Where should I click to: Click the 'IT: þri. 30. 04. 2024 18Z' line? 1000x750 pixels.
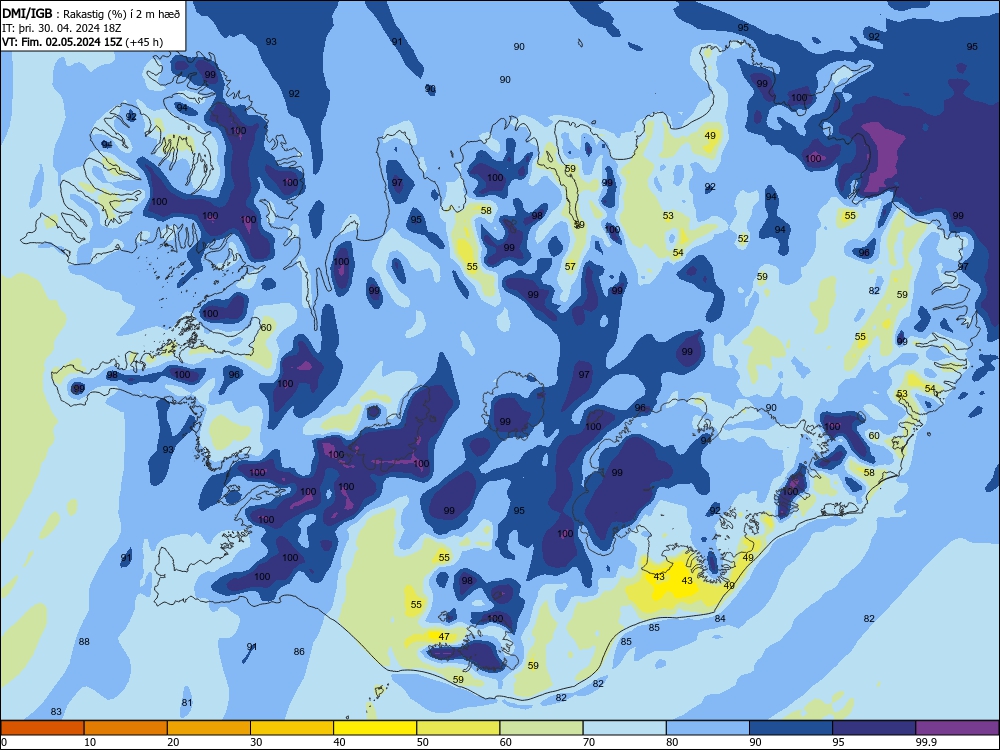click(x=61, y=28)
